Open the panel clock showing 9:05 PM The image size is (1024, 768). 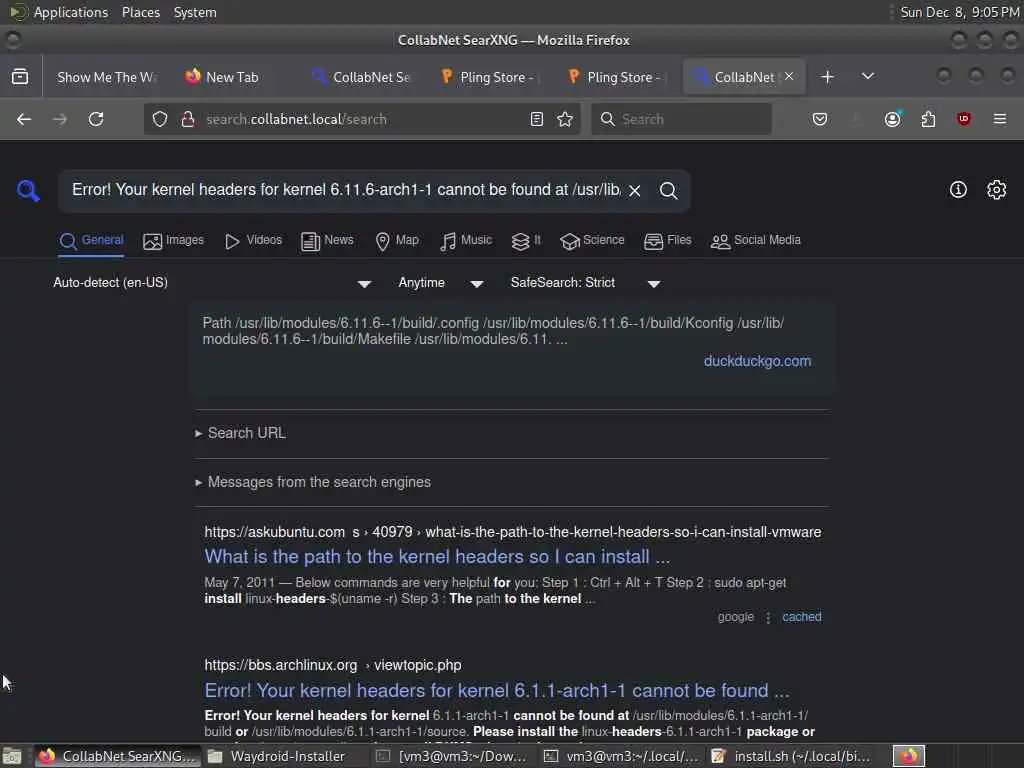[959, 12]
